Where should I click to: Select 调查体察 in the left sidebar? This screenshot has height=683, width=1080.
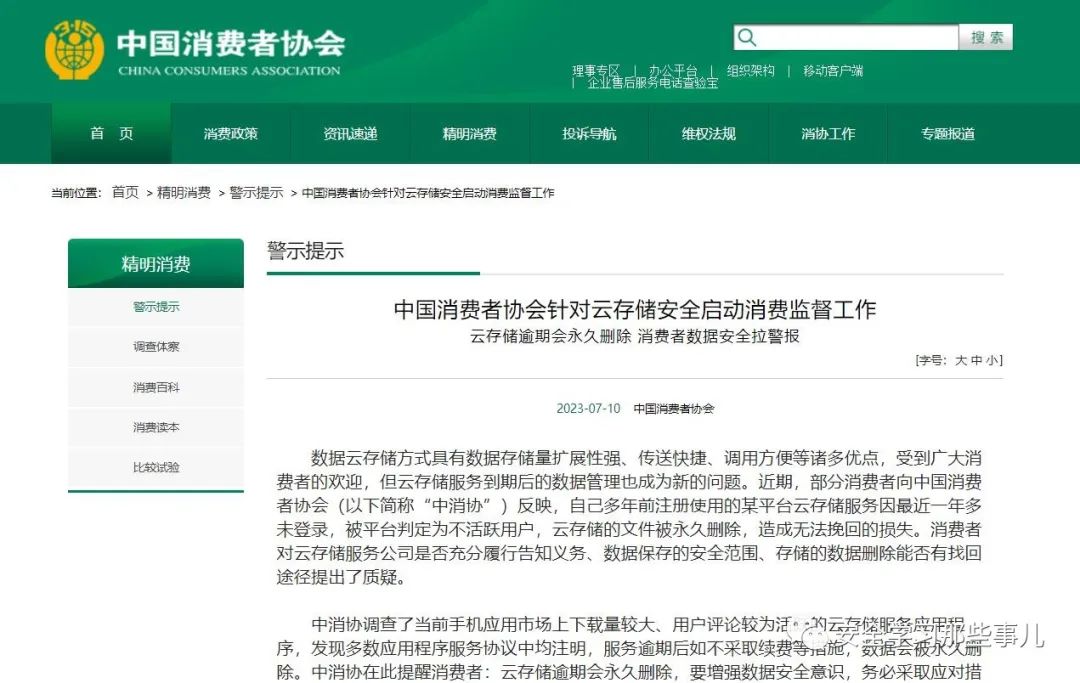pyautogui.click(x=156, y=347)
